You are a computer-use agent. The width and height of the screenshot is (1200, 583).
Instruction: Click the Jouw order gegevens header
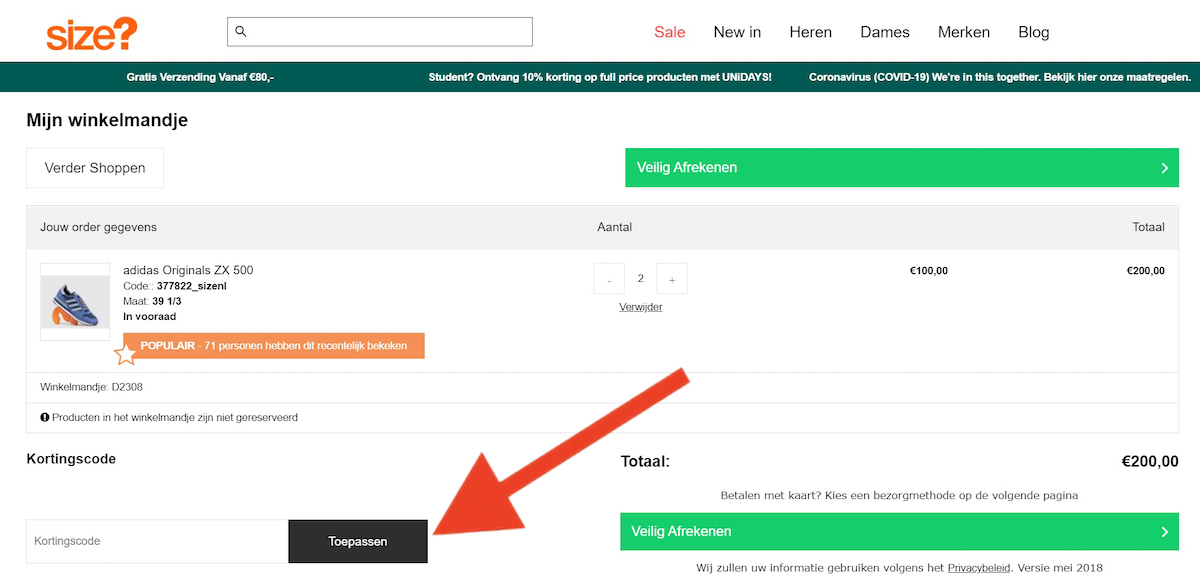coord(99,227)
